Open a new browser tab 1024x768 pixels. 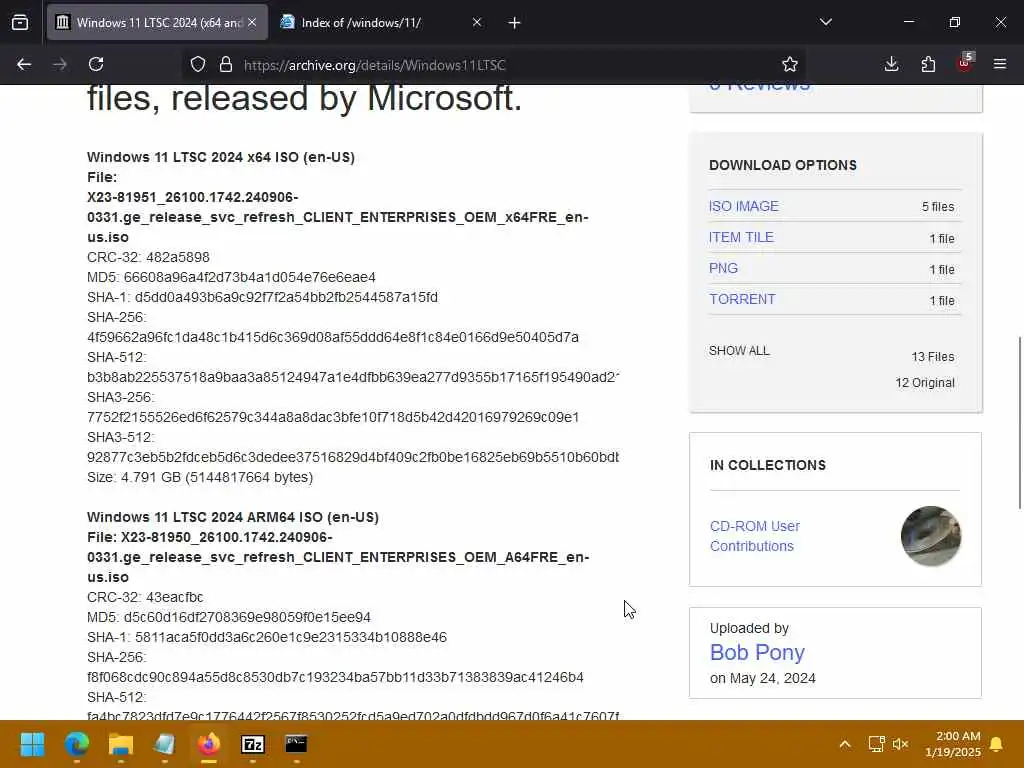(515, 23)
